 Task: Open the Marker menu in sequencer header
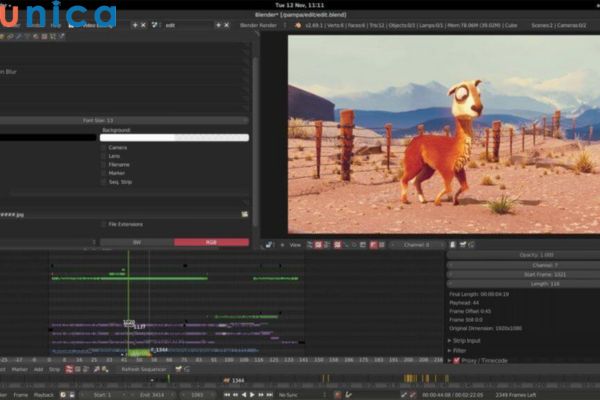(20, 369)
